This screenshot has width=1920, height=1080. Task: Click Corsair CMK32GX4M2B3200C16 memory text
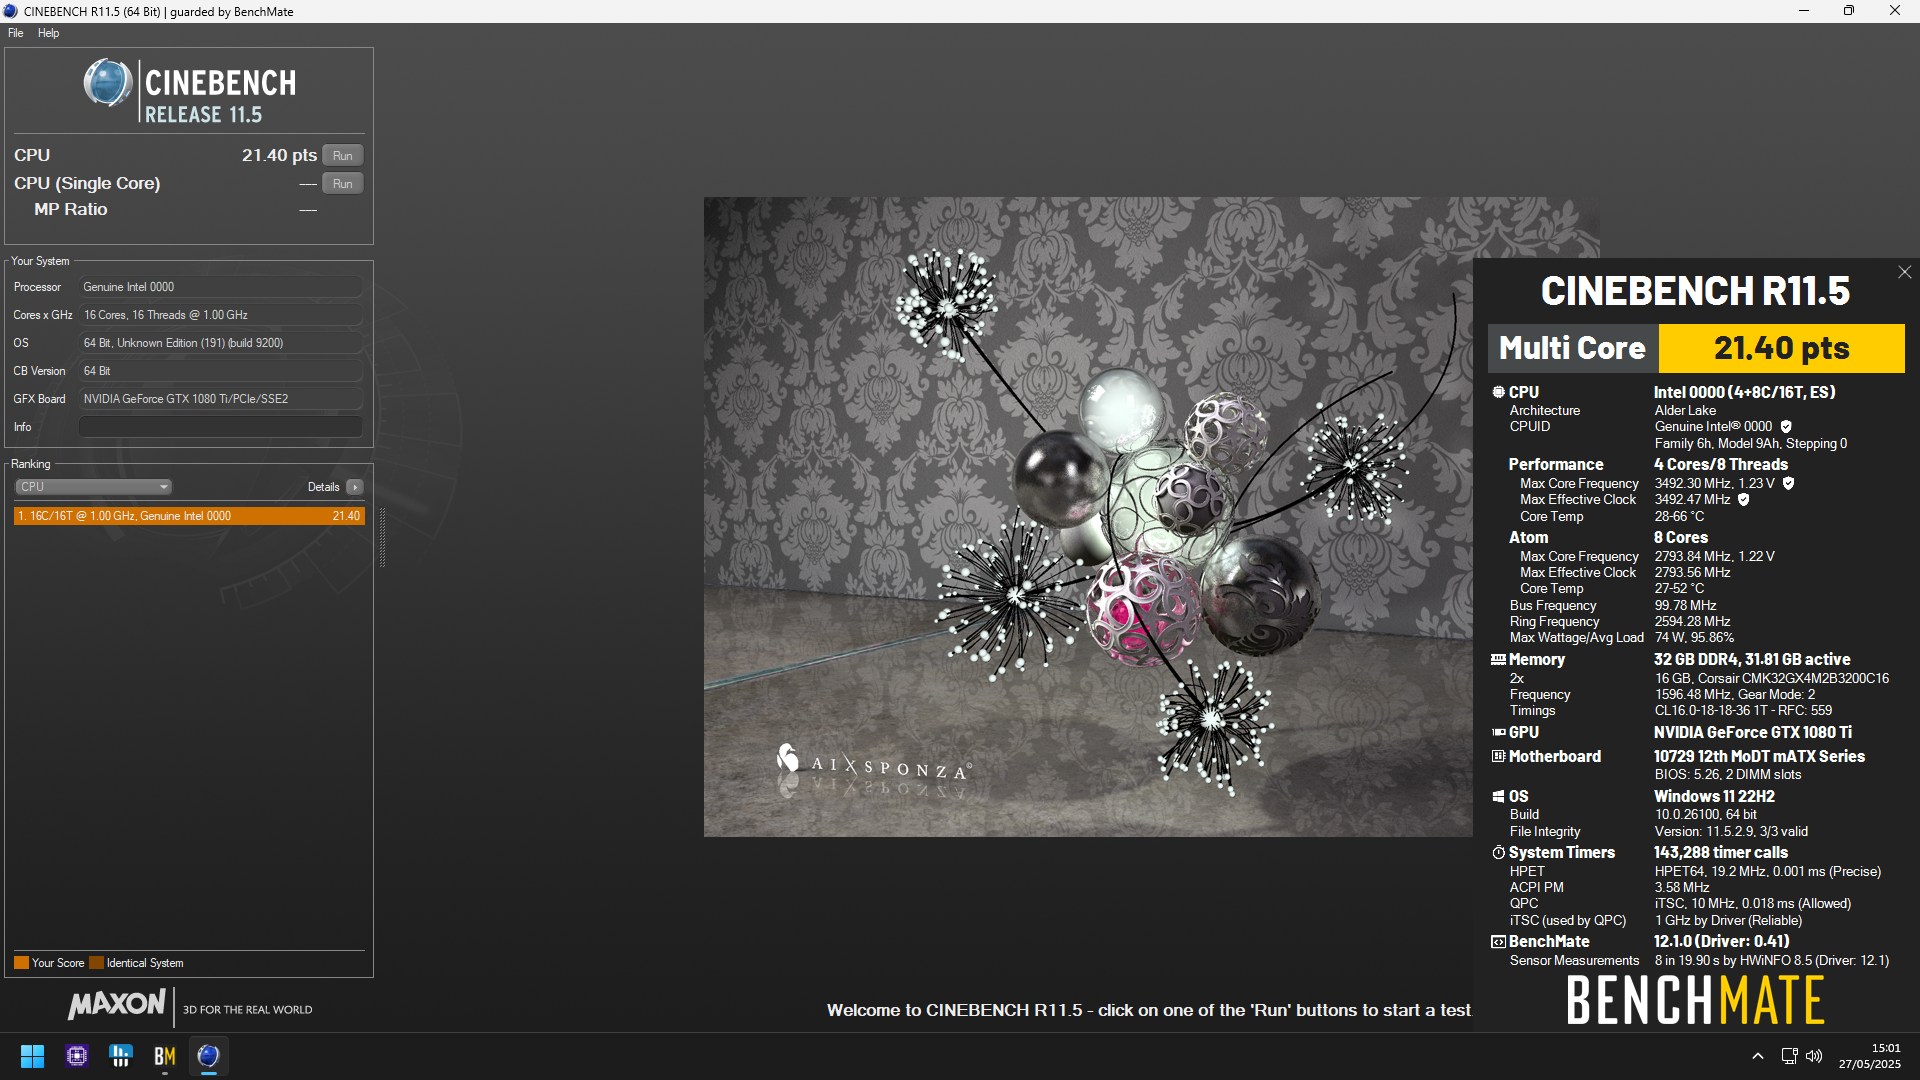[x=1771, y=679]
